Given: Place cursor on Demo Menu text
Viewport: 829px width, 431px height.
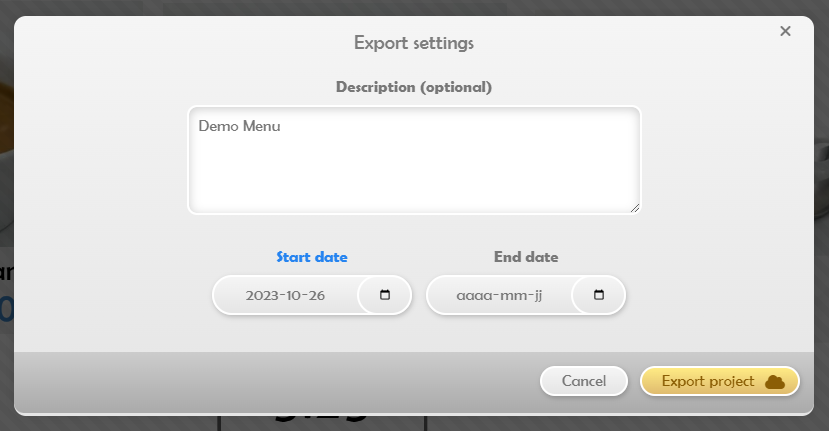Looking at the screenshot, I should coord(239,126).
